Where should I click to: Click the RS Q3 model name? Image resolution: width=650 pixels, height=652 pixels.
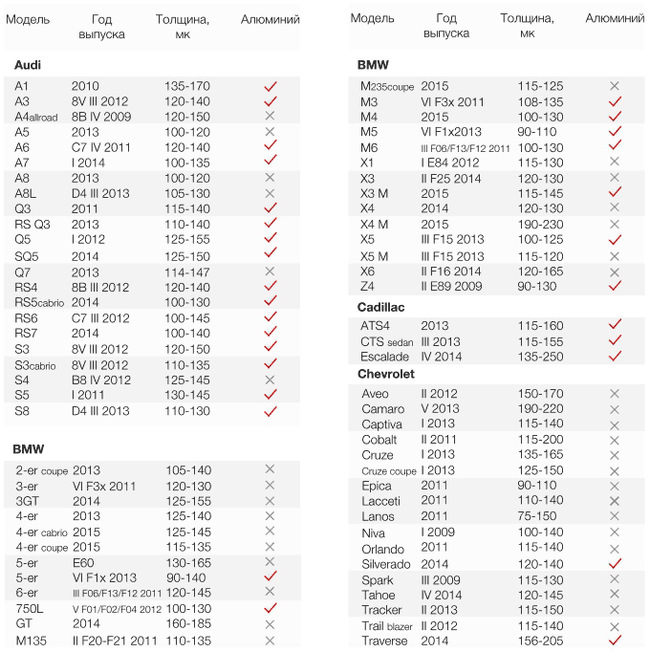34,225
